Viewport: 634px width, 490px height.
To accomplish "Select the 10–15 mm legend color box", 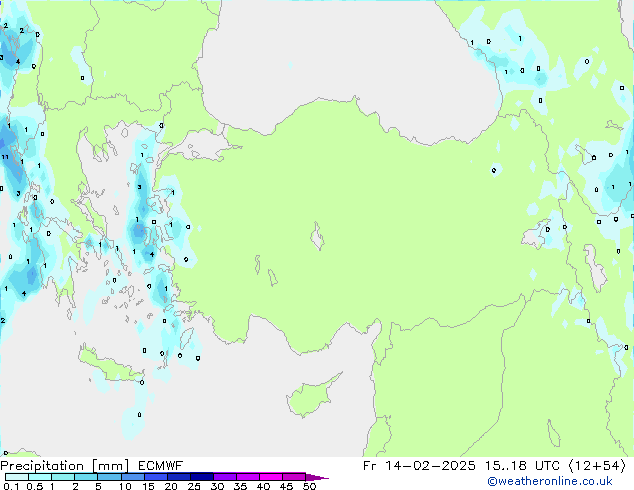I will [x=132, y=477].
